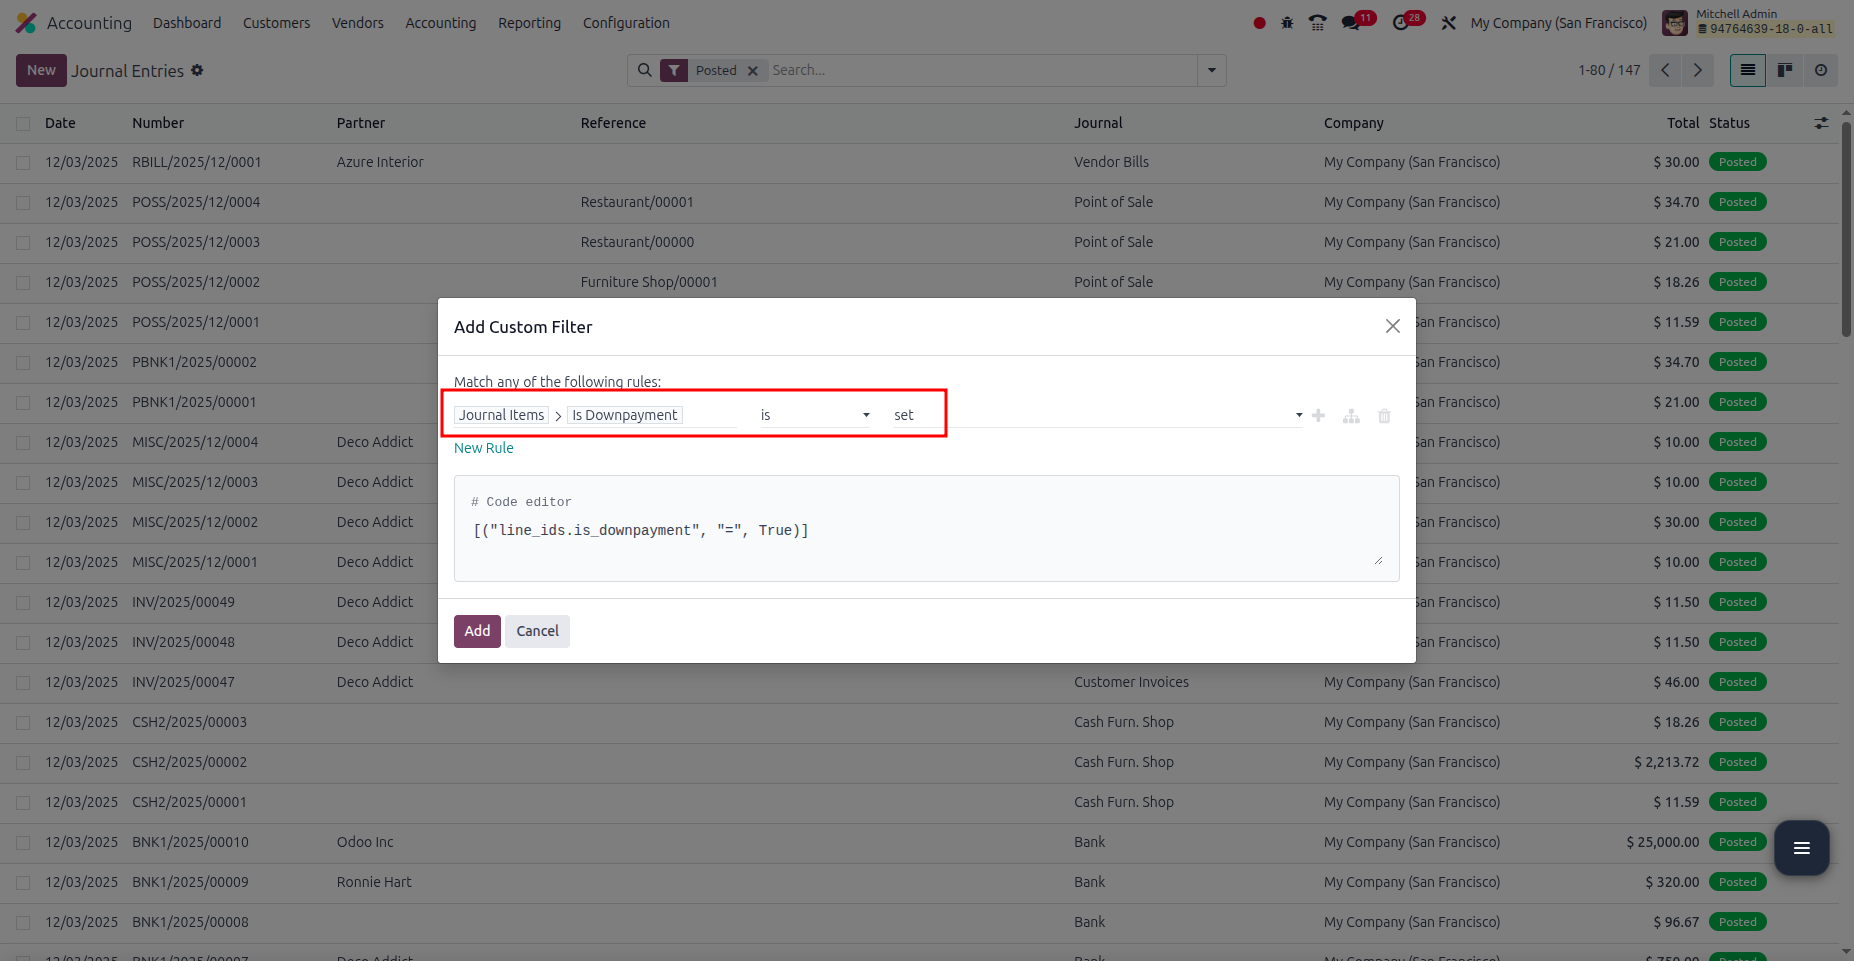Tick the checkbox for RBILL/2025/12/0001 row
The height and width of the screenshot is (961, 1854).
pos(23,162)
